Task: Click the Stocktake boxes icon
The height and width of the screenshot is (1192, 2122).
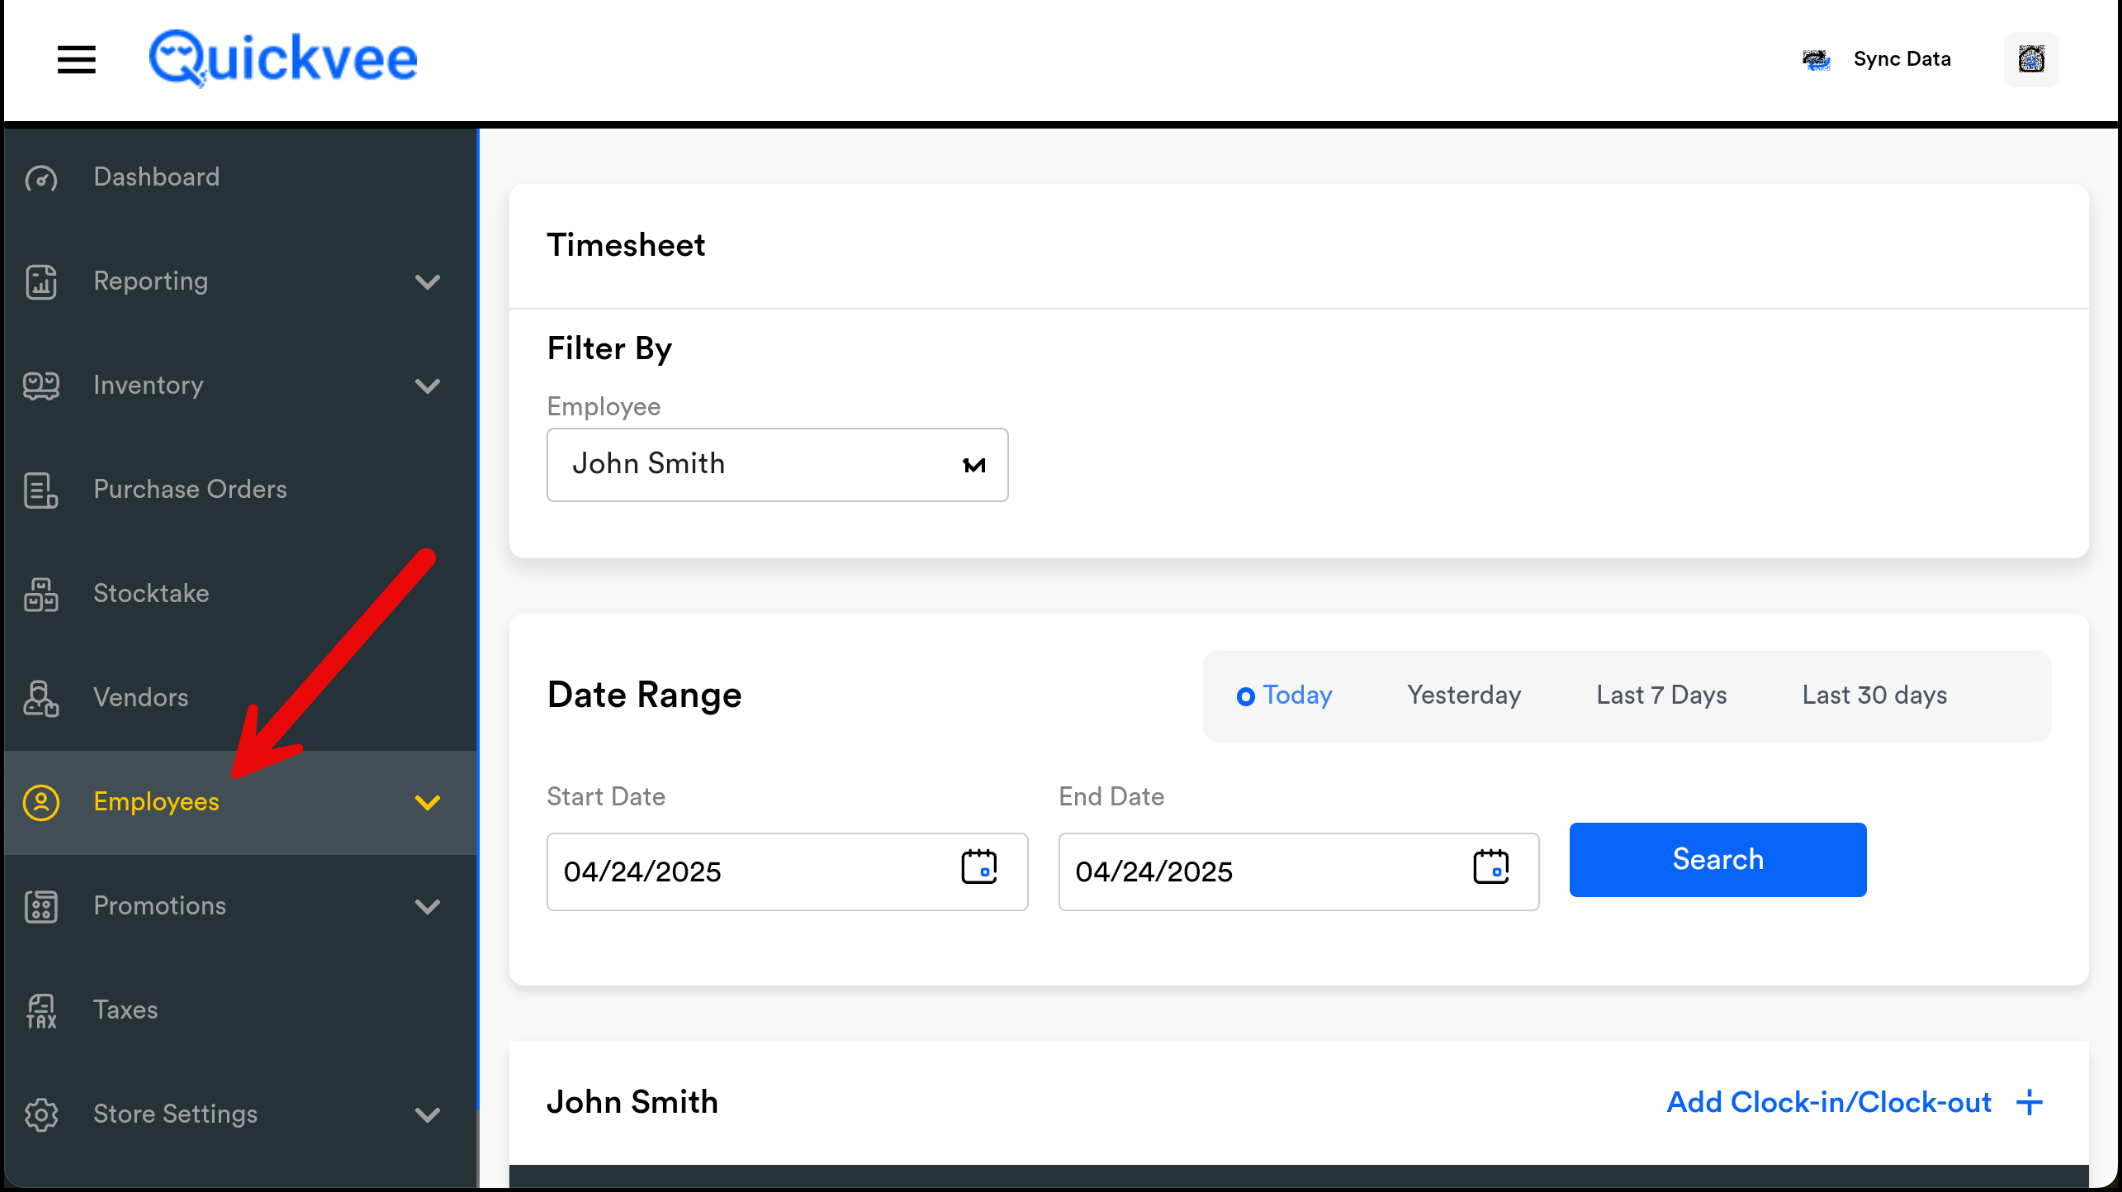Action: [41, 594]
